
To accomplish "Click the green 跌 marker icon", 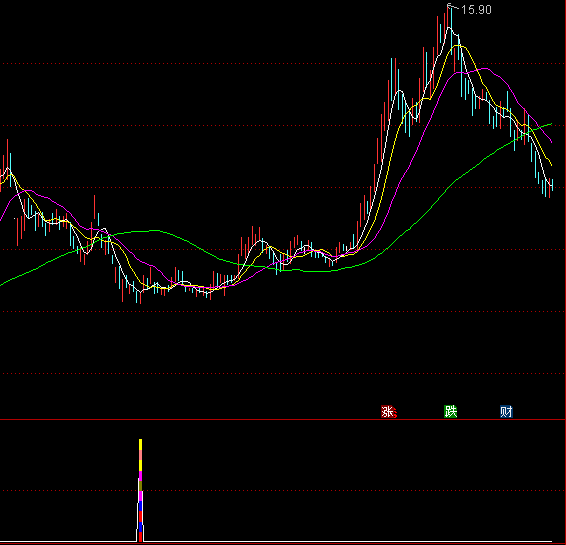I will pyautogui.click(x=450, y=411).
